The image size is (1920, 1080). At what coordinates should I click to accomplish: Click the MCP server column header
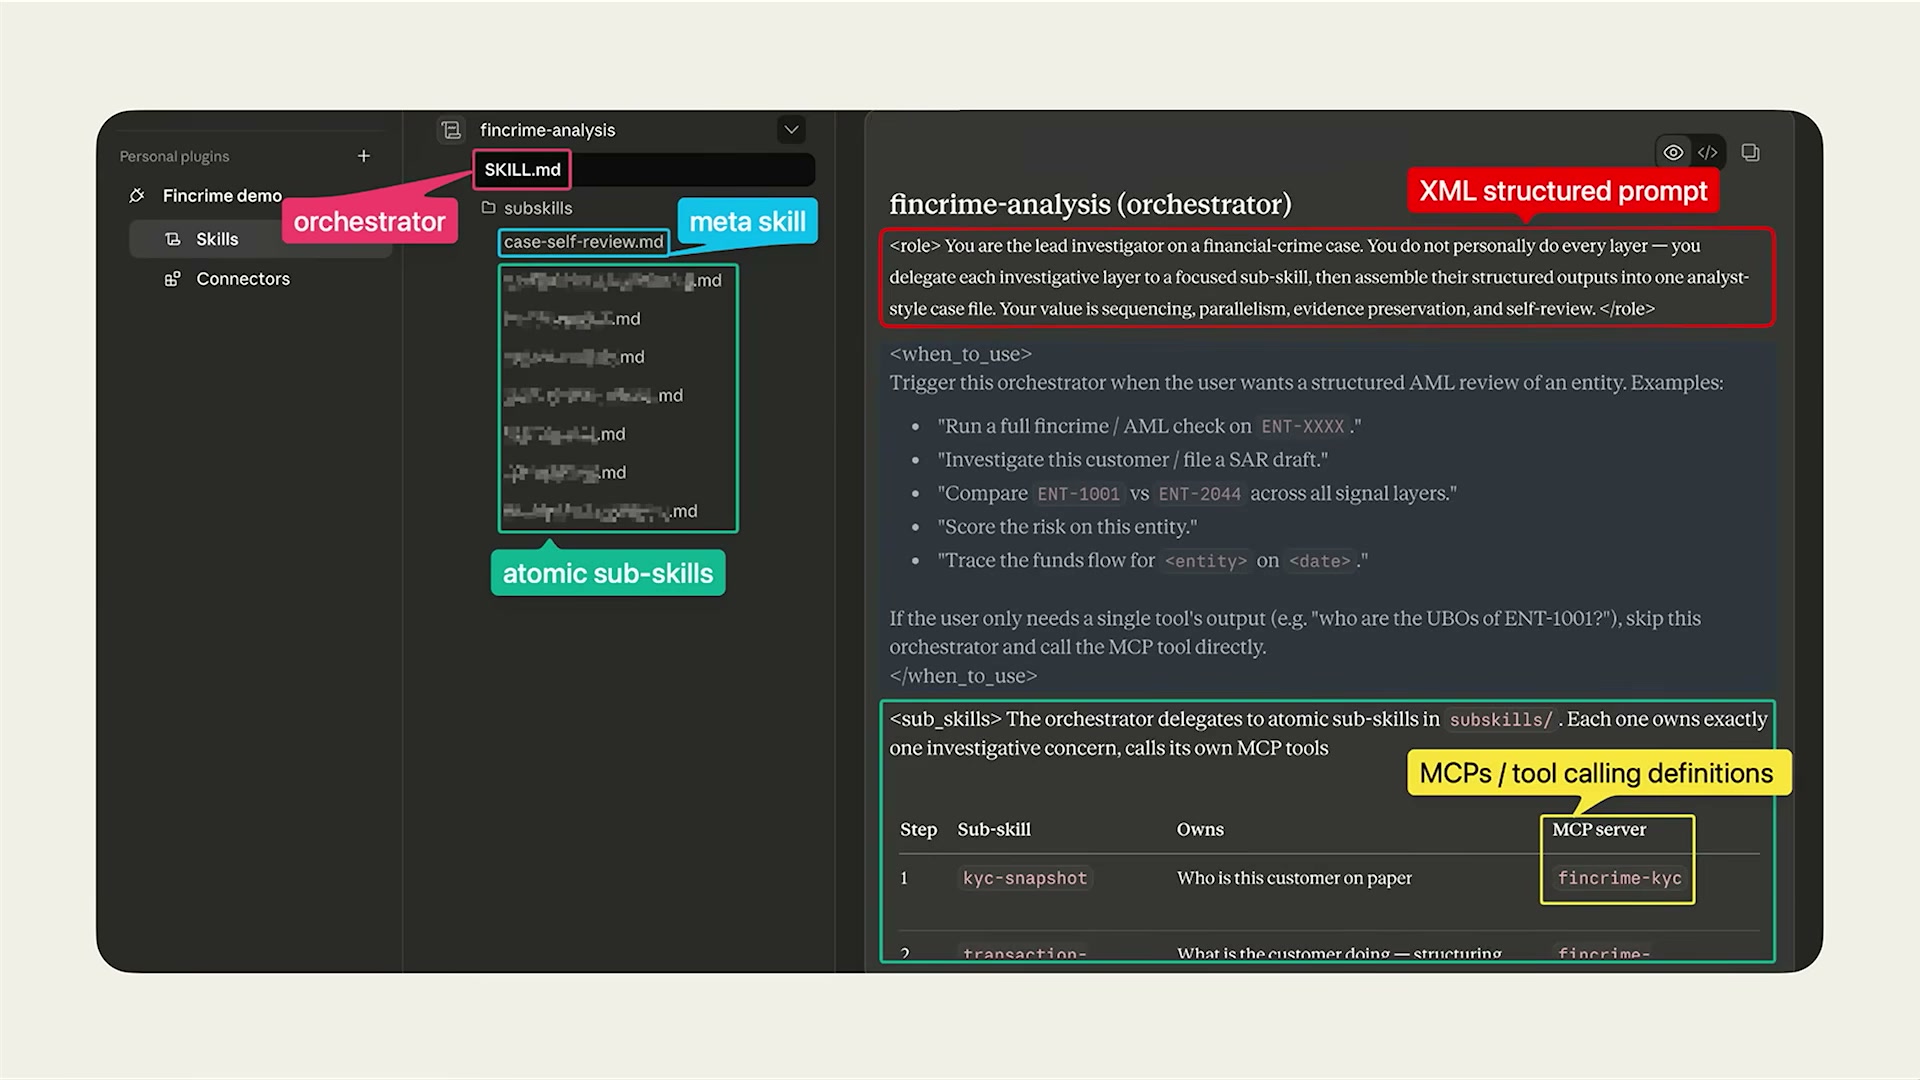(x=1599, y=830)
